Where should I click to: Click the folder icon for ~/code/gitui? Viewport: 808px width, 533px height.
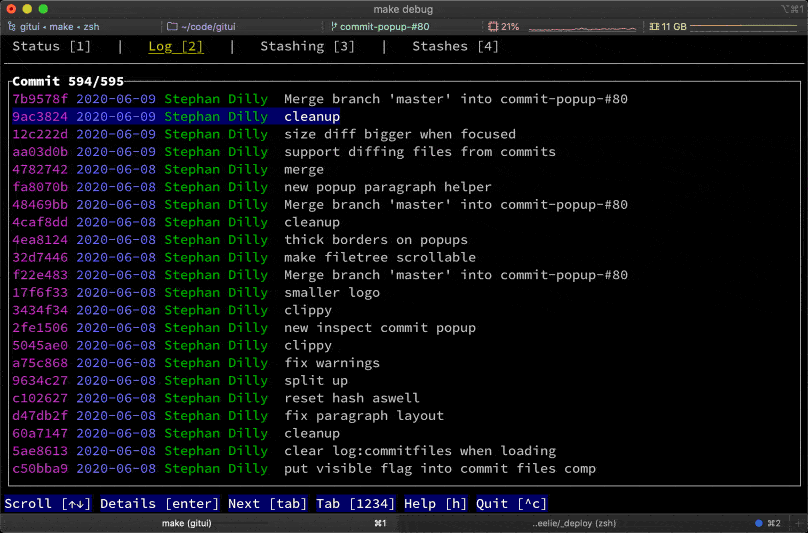tap(172, 26)
